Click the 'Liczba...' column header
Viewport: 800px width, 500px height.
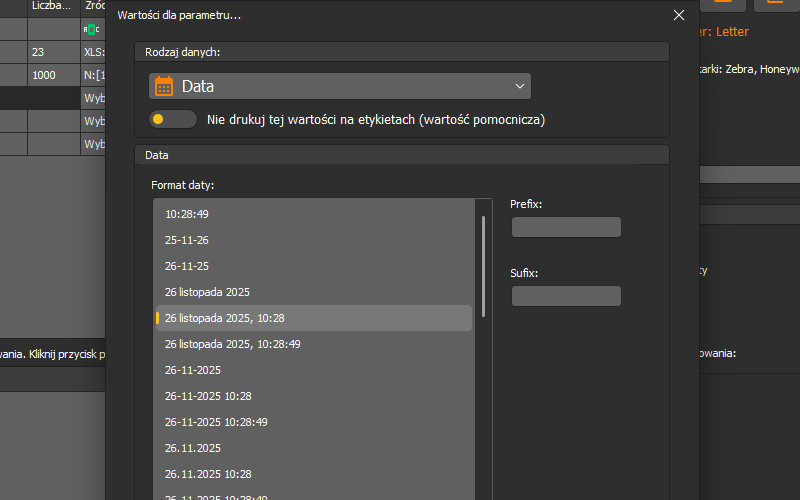pos(54,6)
